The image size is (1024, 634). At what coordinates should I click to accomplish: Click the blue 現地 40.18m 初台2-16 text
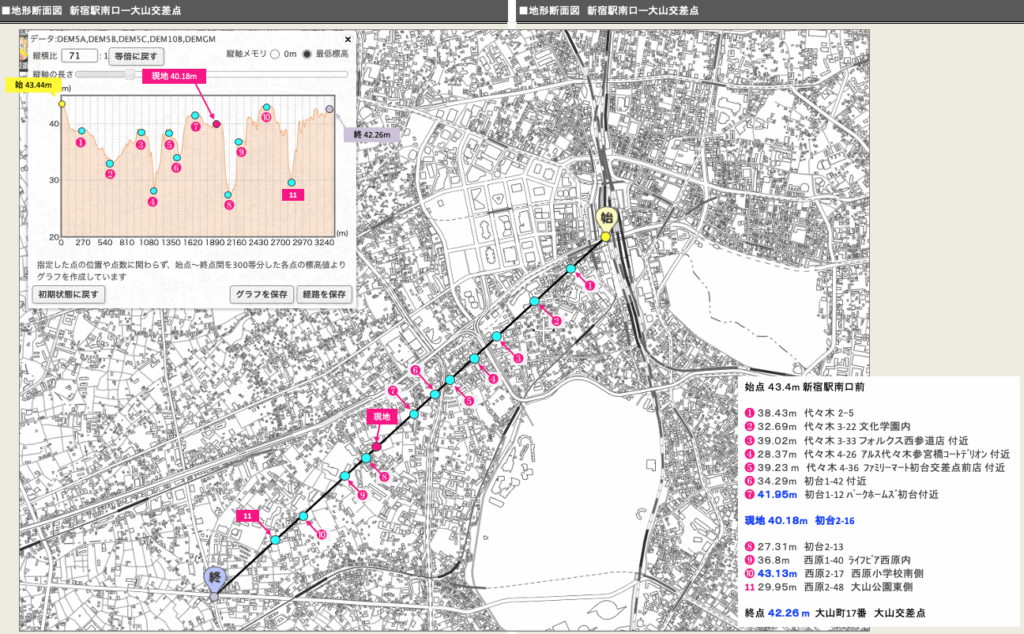pyautogui.click(x=800, y=521)
